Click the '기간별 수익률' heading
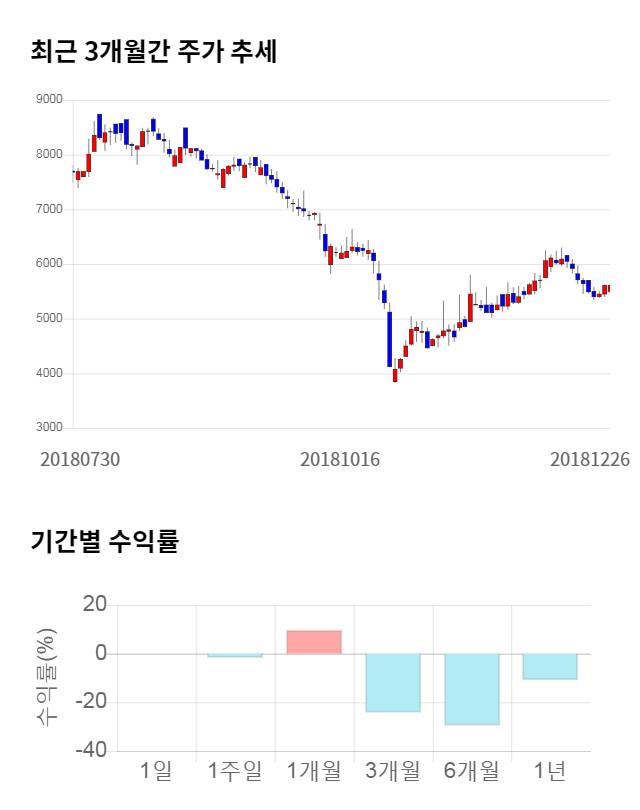This screenshot has width=640, height=810. point(104,541)
